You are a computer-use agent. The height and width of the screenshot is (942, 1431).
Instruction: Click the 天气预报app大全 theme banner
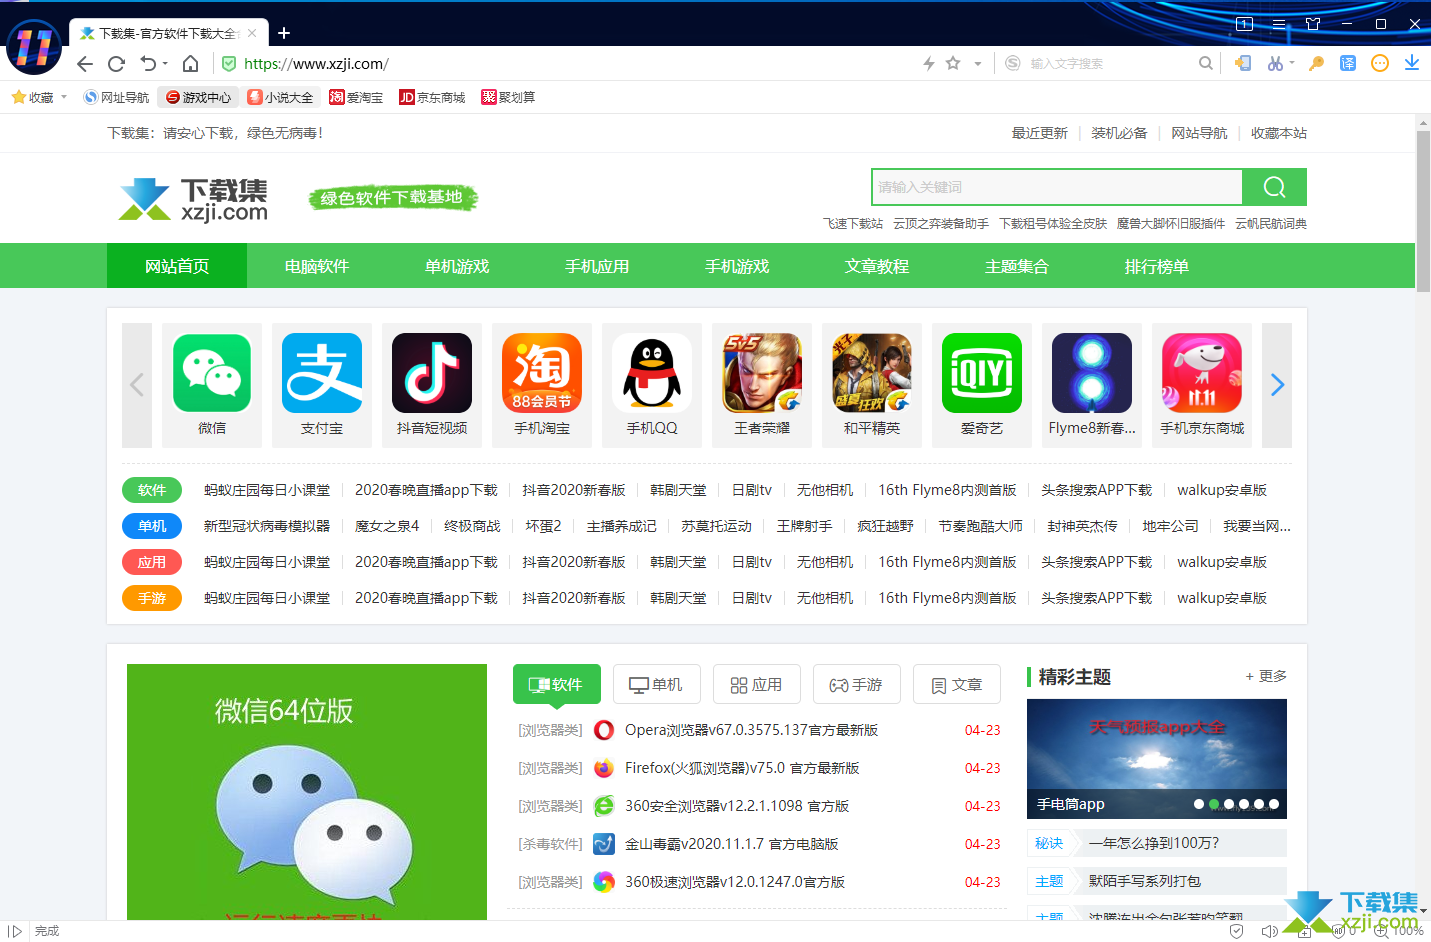pos(1157,759)
